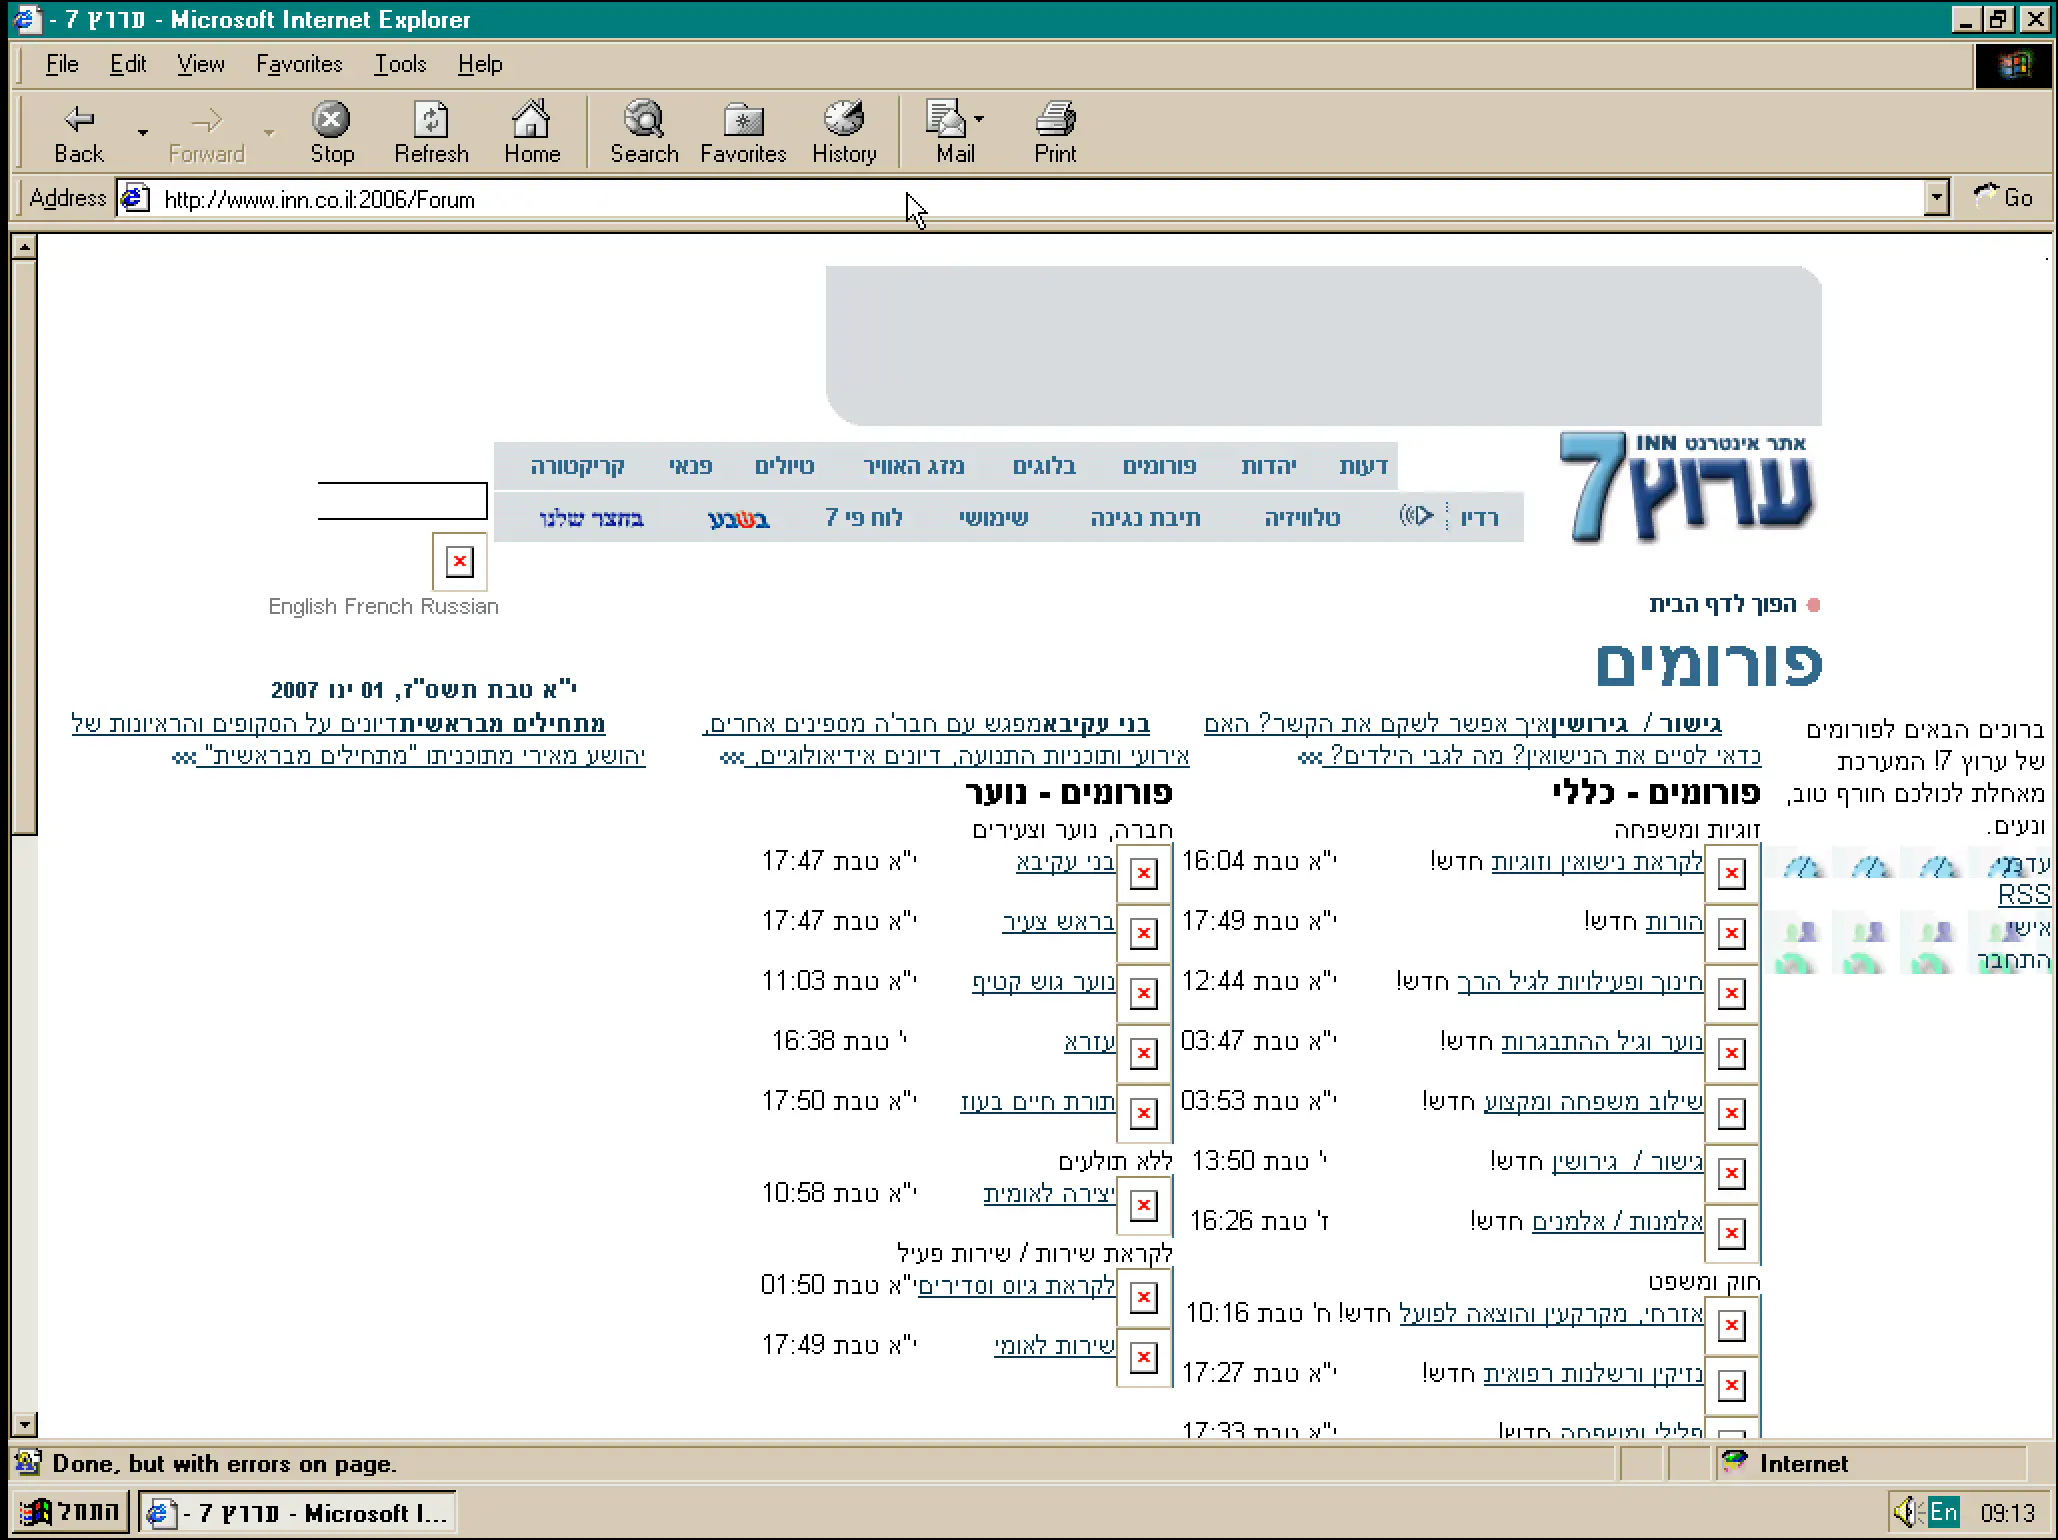Click the Back toolbar icon
Image resolution: width=2058 pixels, height=1540 pixels.
[78, 121]
